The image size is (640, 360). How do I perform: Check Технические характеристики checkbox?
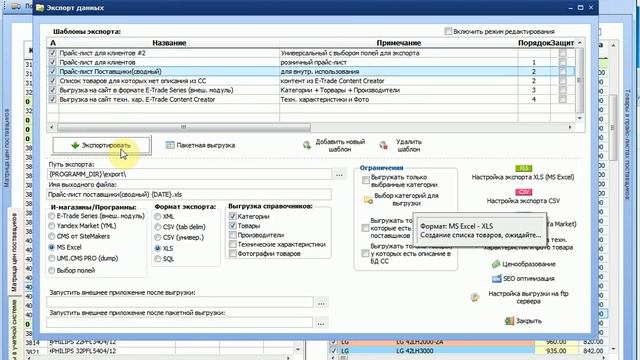pyautogui.click(x=233, y=244)
